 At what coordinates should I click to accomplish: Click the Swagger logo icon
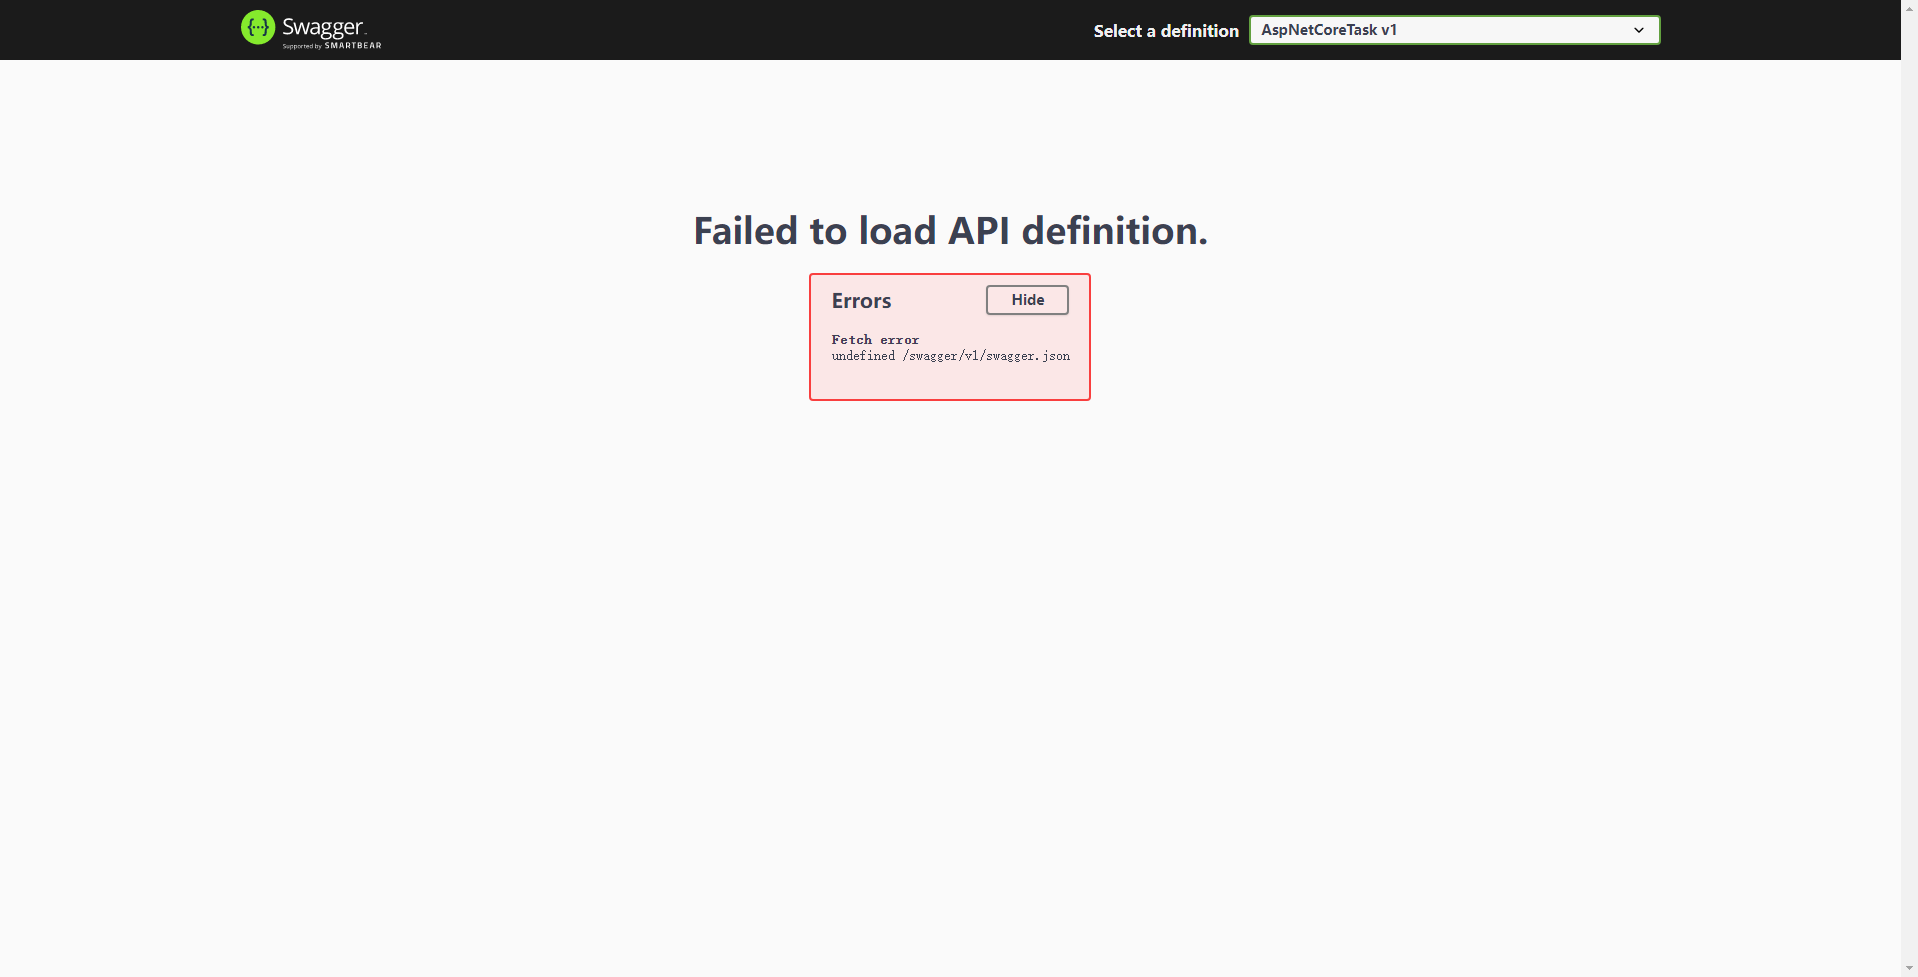point(258,28)
